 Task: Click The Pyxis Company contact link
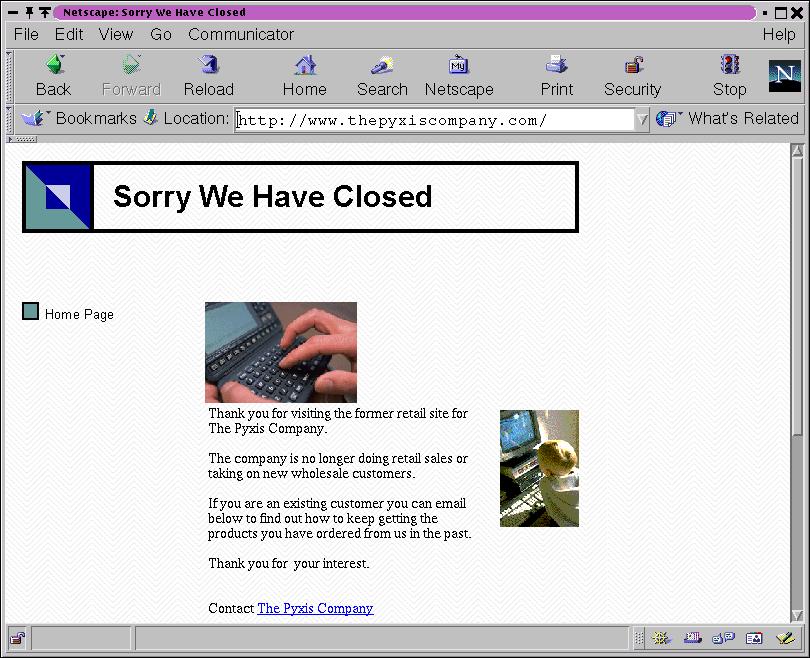[315, 608]
